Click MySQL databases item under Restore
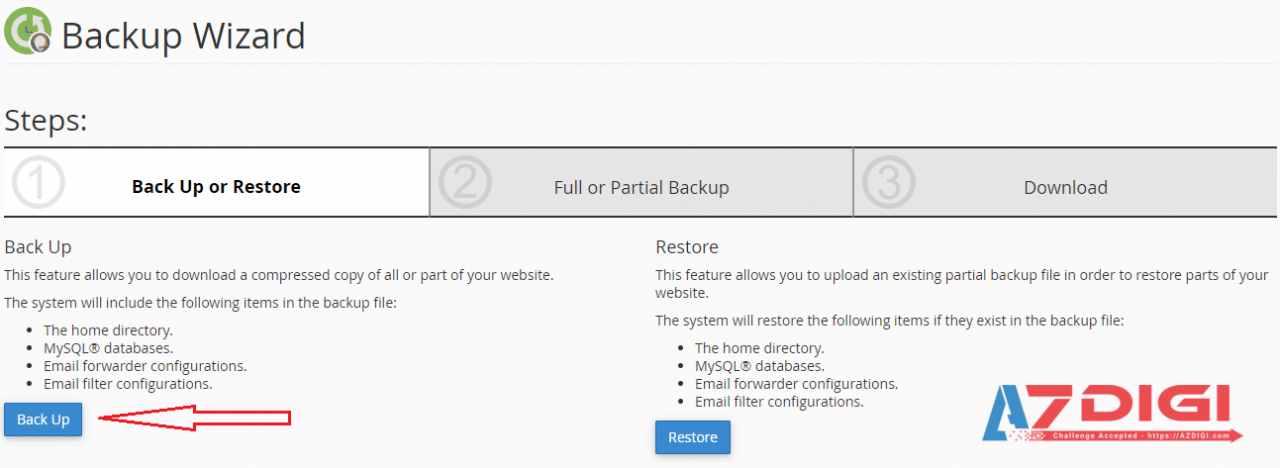 click(760, 365)
